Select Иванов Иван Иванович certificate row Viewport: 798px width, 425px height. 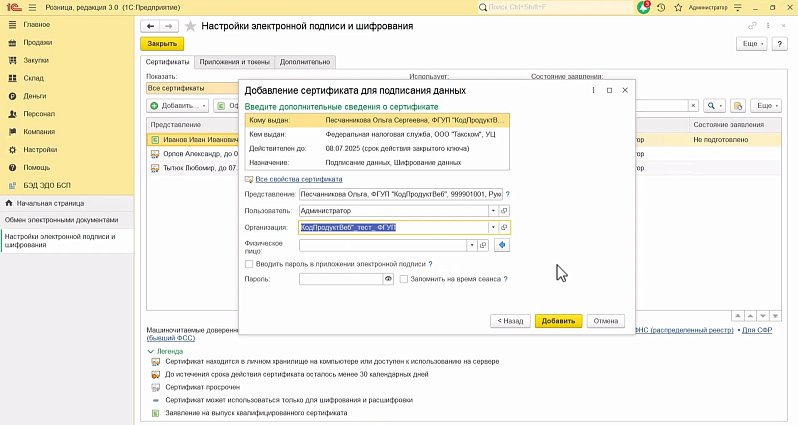[x=193, y=139]
